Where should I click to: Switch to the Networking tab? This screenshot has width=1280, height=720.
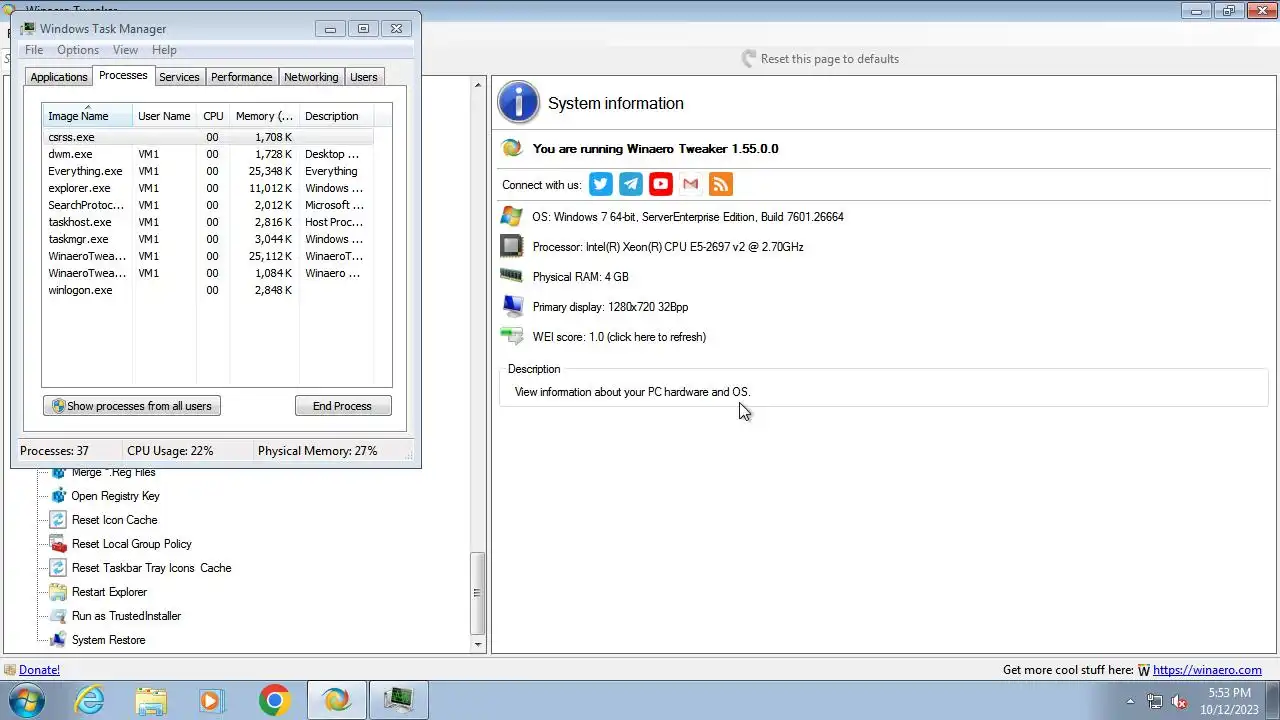click(x=311, y=77)
